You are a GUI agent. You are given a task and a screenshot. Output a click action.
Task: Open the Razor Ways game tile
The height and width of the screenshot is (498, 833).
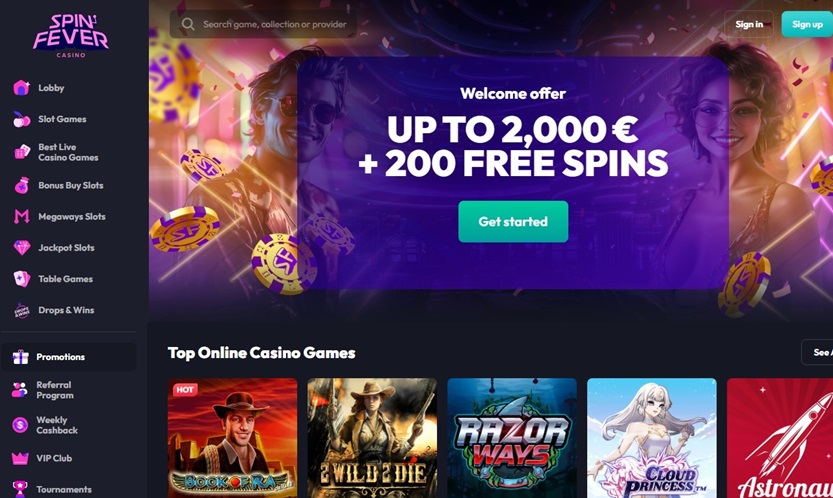click(512, 438)
